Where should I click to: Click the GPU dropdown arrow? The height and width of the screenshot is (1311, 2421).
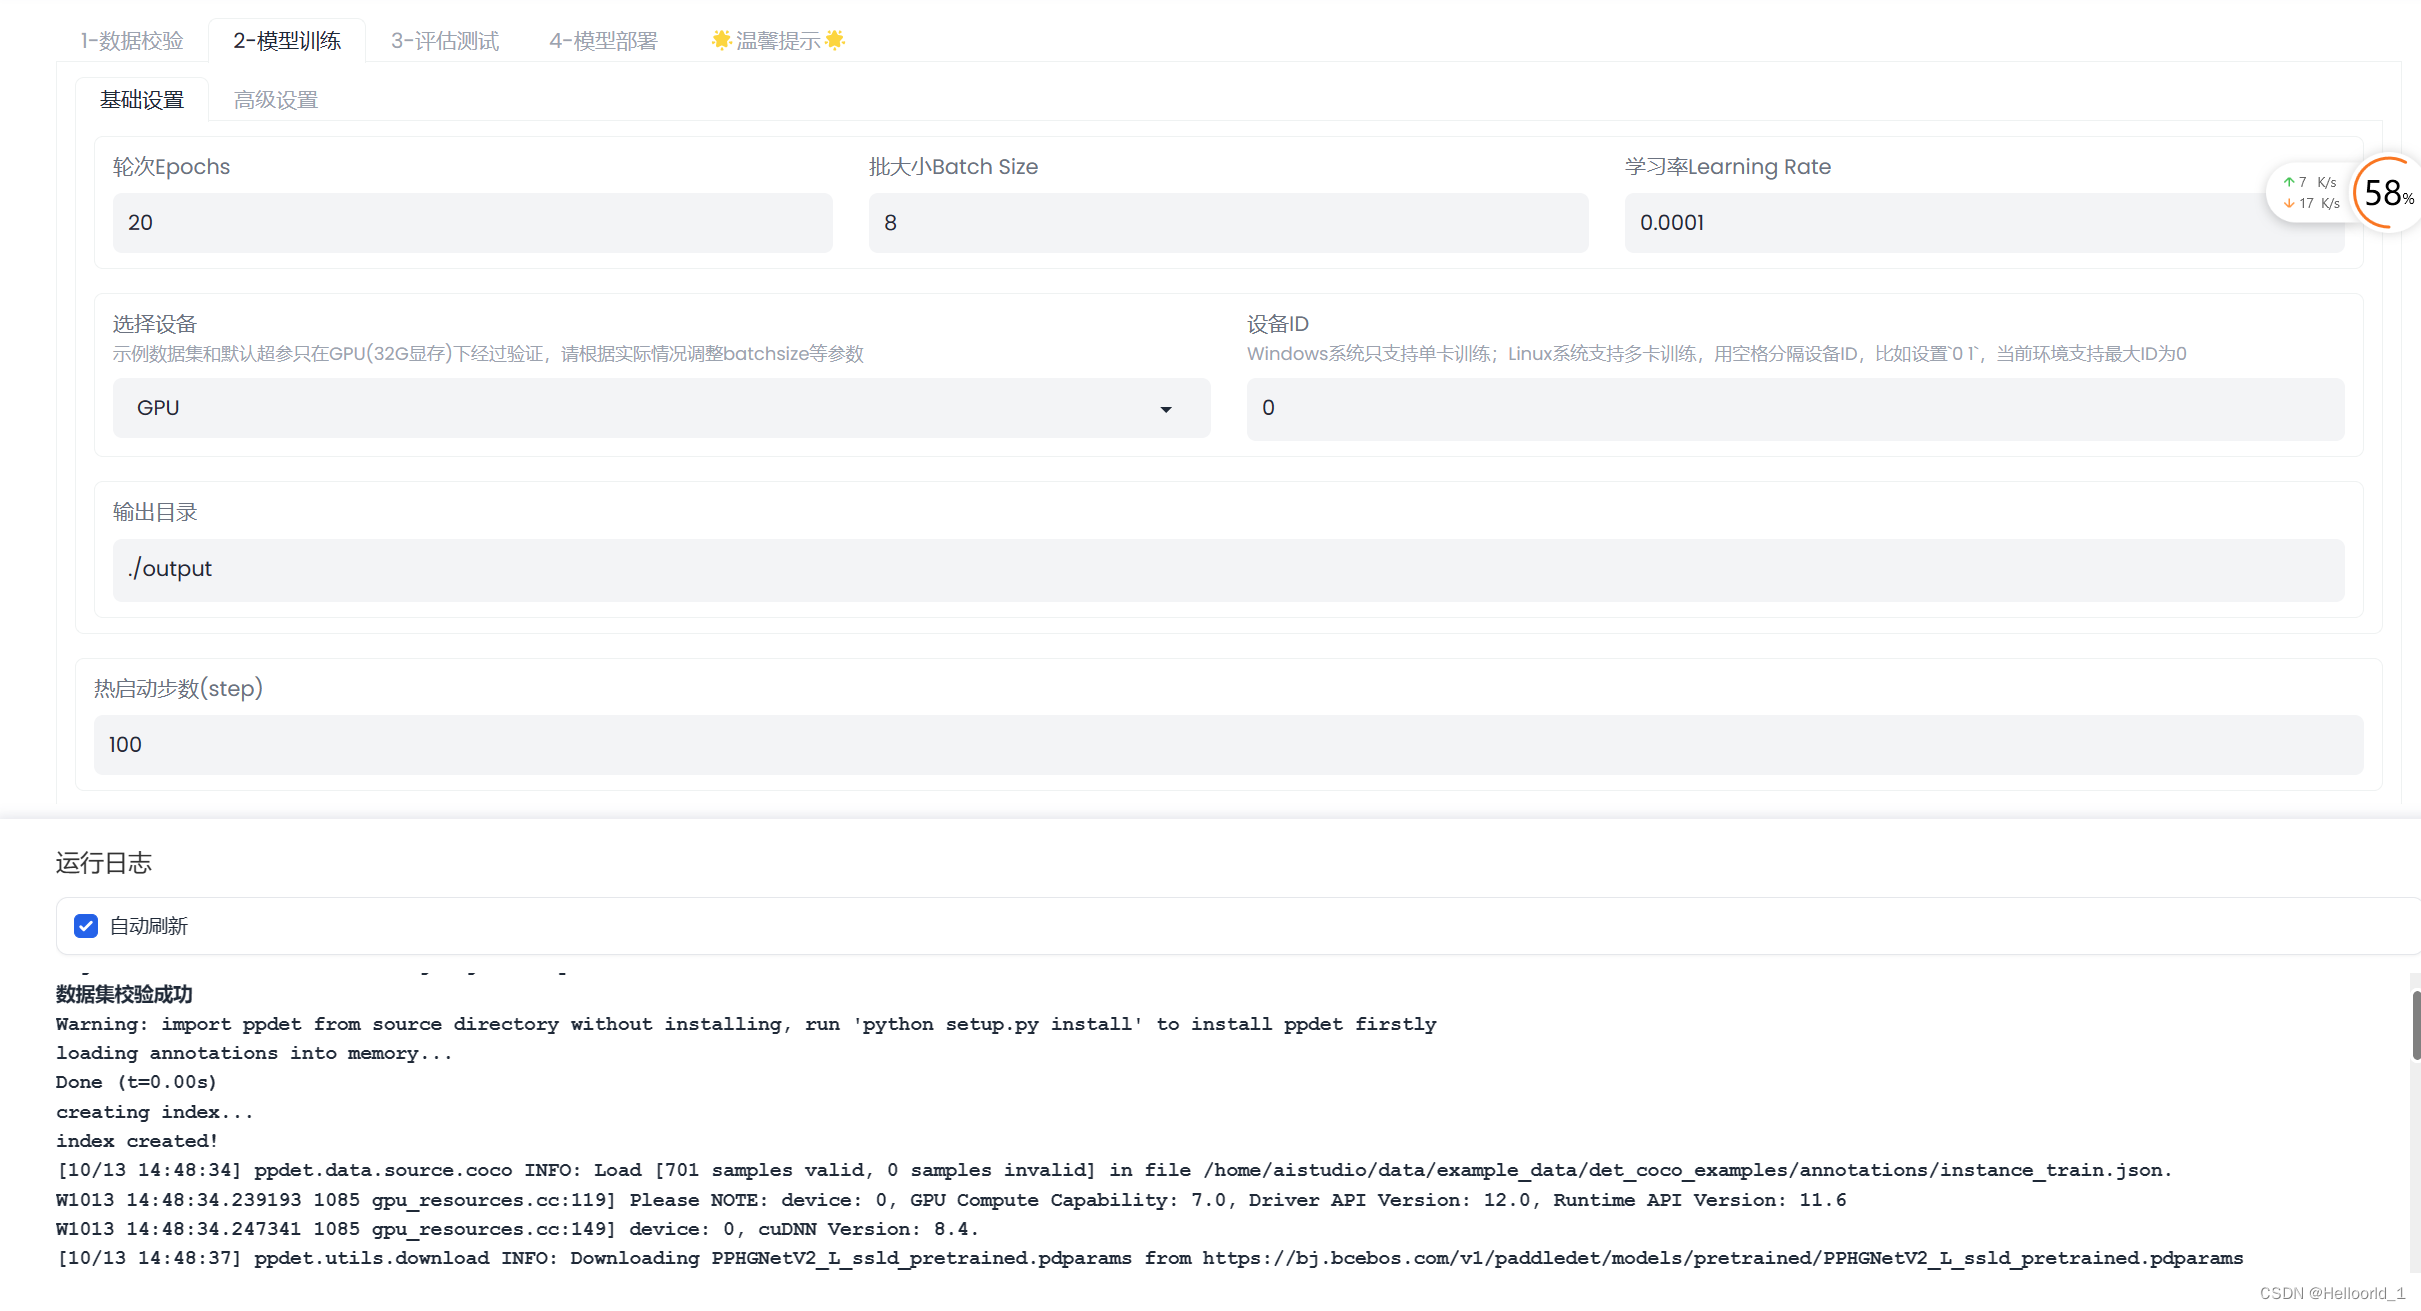1165,409
